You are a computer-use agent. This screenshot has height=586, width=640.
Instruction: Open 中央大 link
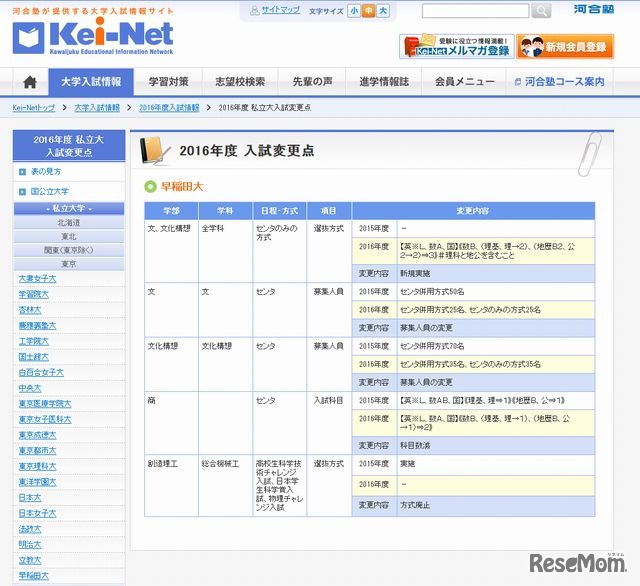click(x=30, y=388)
